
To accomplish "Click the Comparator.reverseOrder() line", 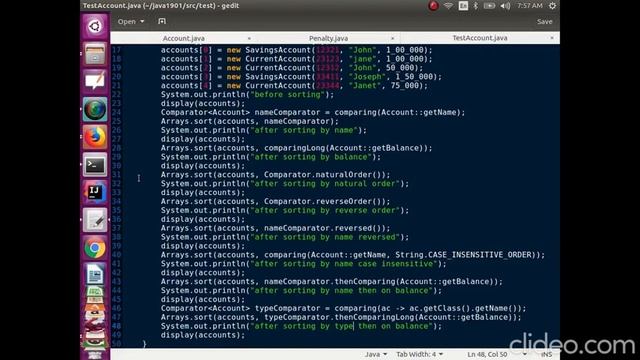I will point(275,202).
